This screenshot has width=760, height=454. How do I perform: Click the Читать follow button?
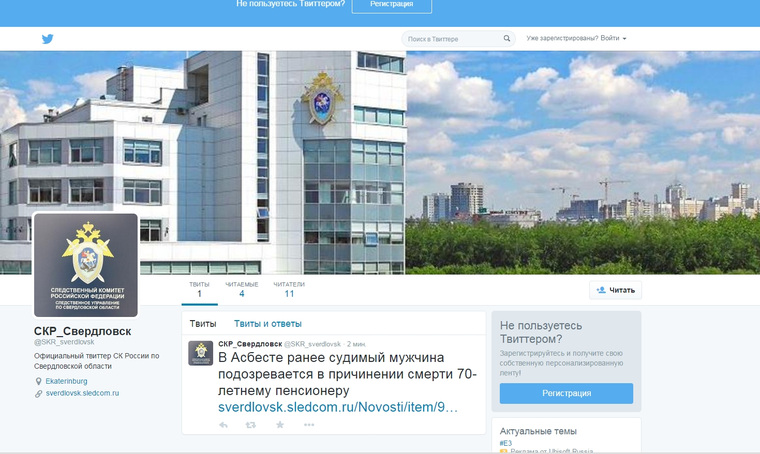tap(616, 290)
